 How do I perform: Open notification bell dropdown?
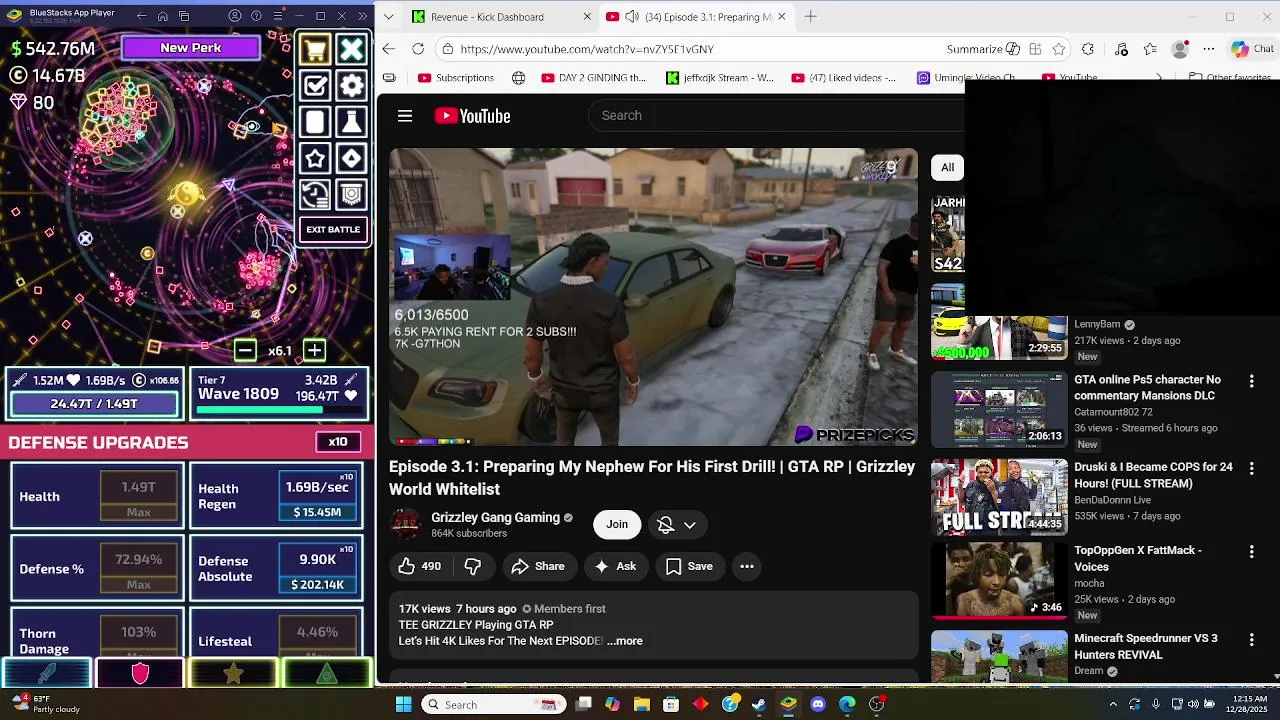(677, 525)
